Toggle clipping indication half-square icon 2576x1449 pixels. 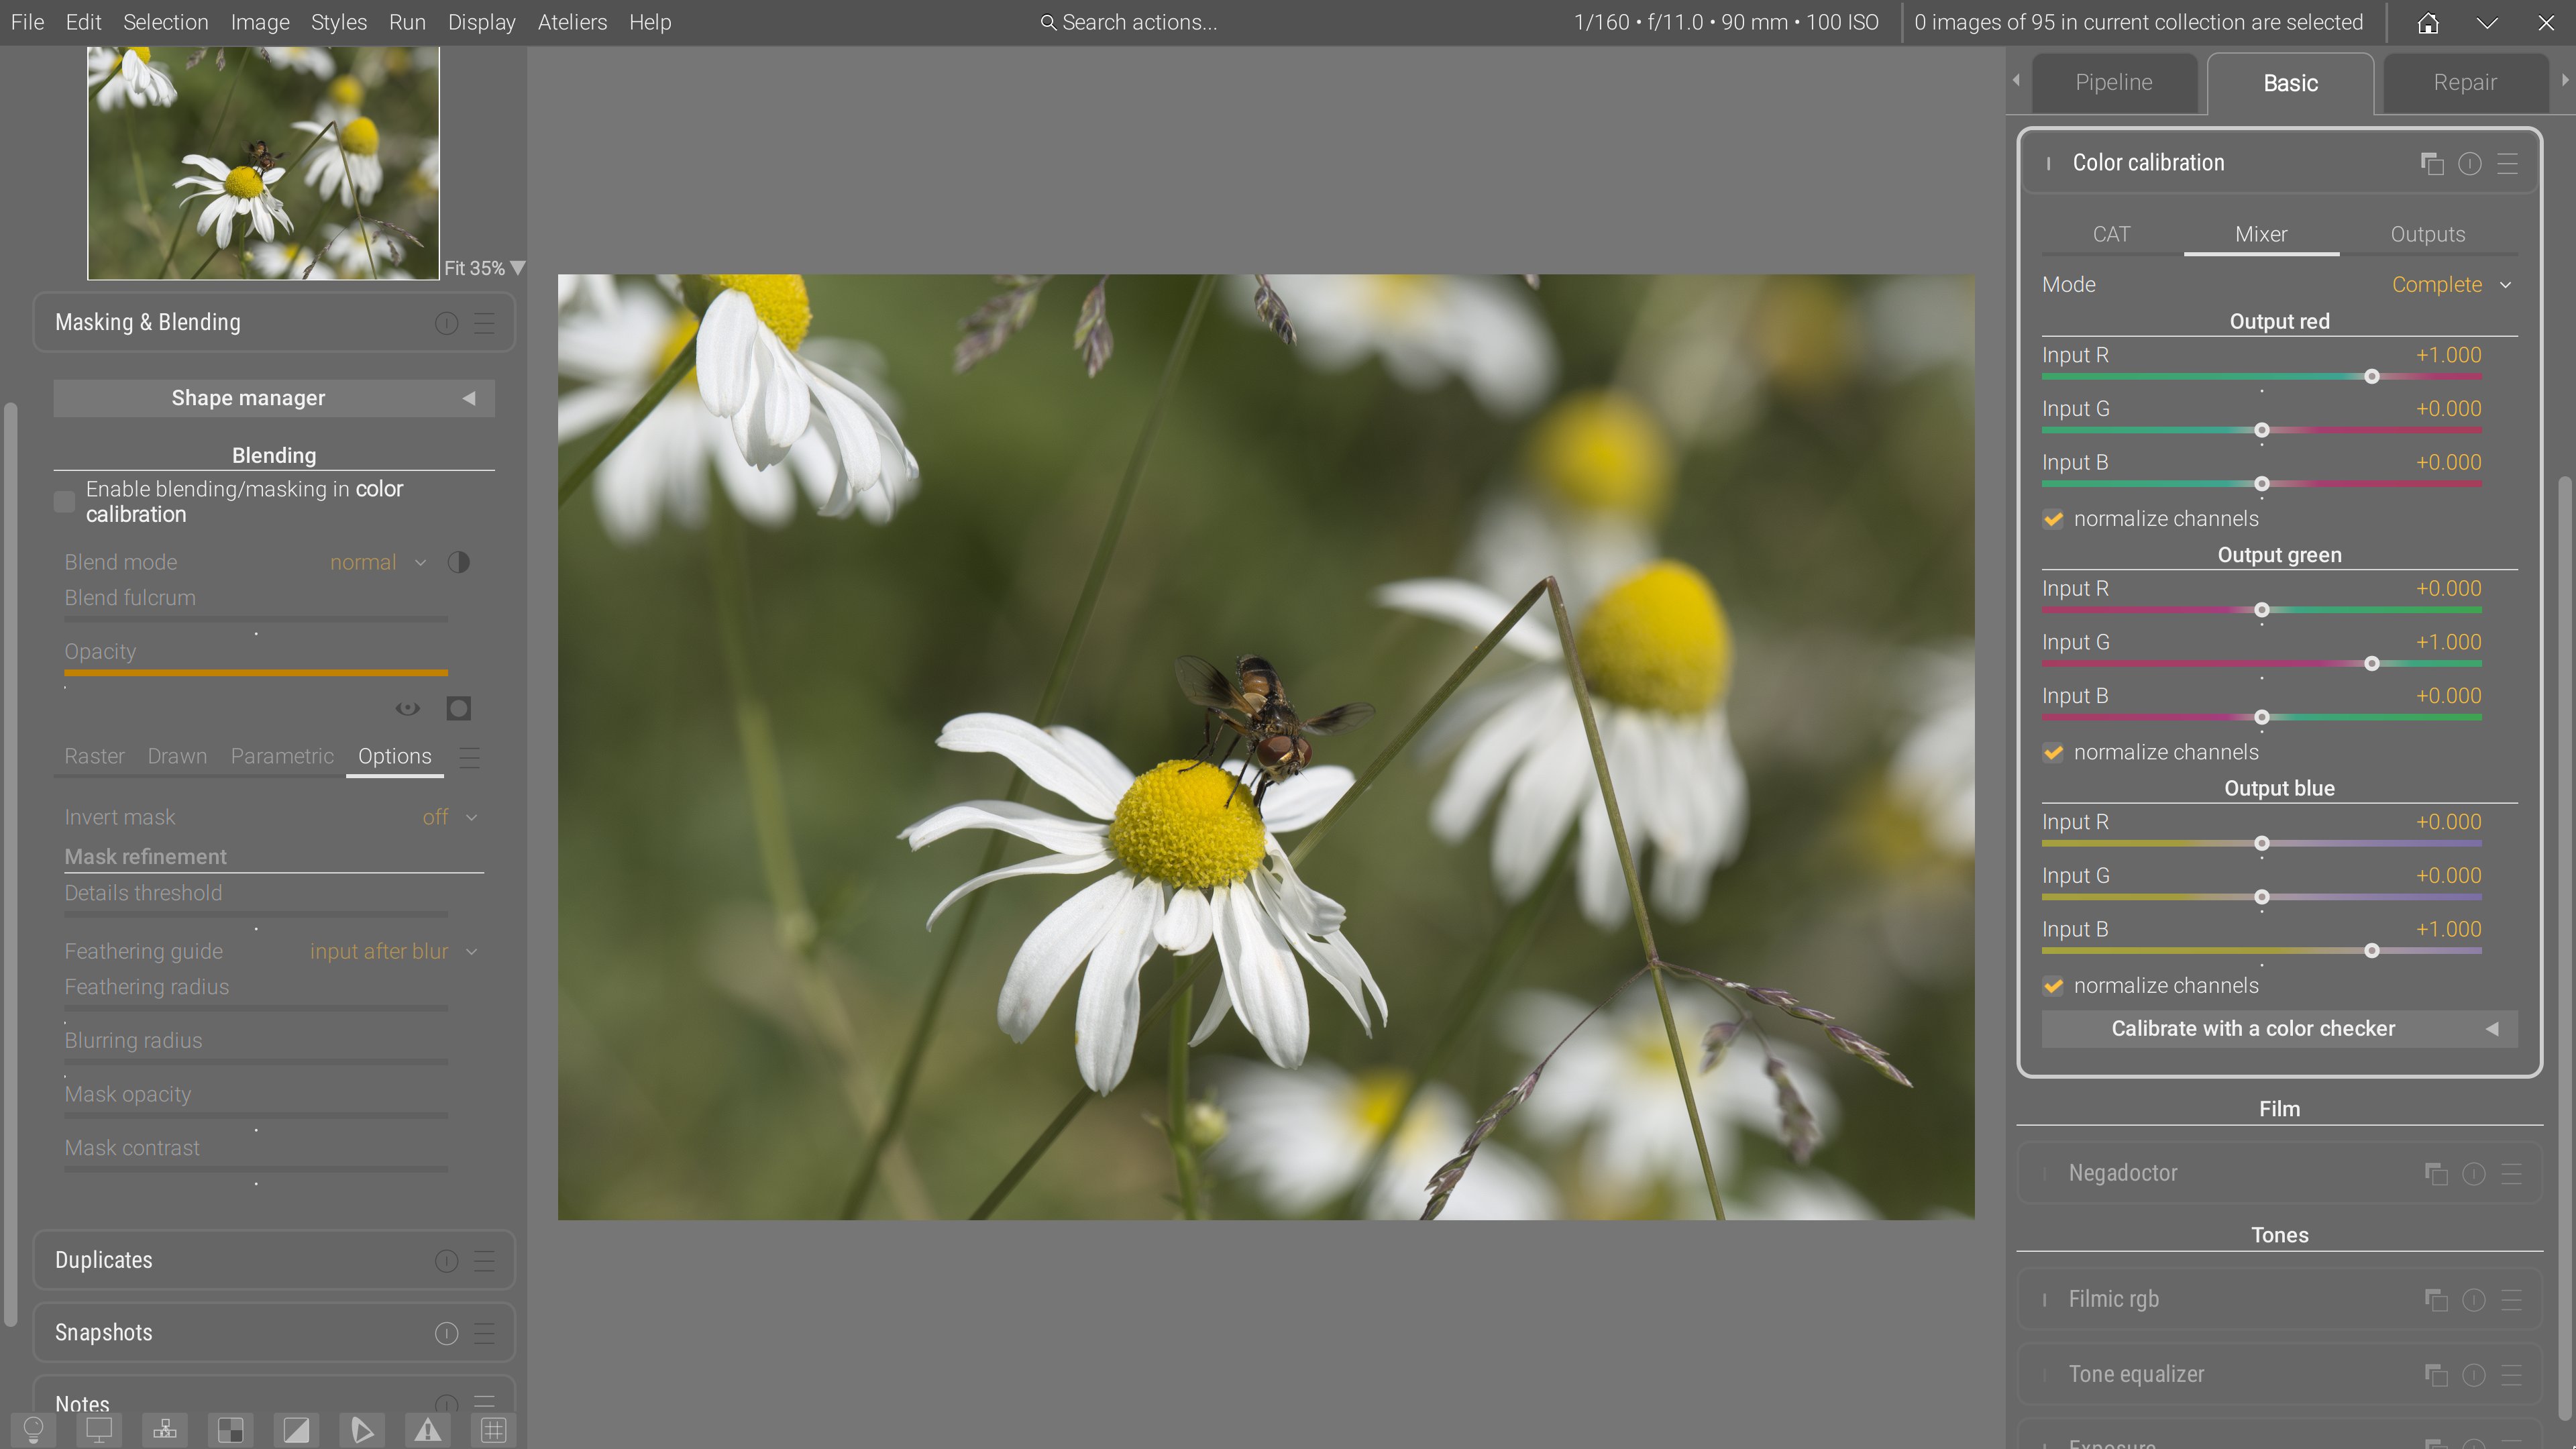296,1430
